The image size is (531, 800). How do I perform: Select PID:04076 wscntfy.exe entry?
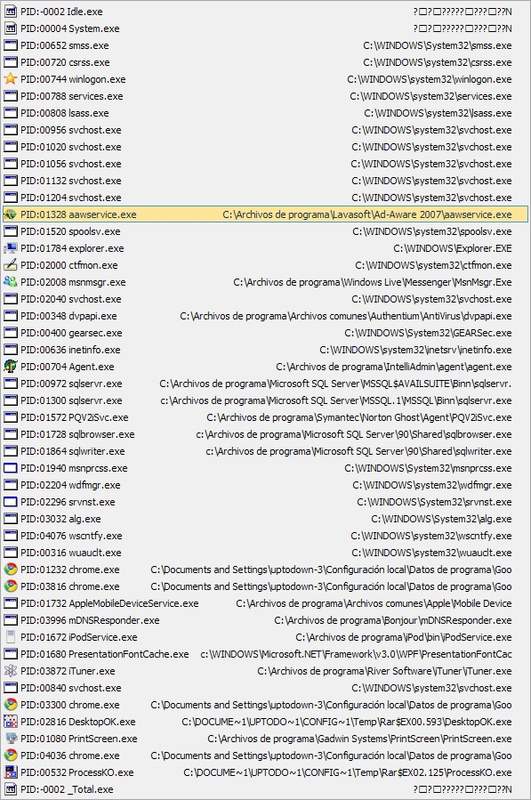click(265, 536)
